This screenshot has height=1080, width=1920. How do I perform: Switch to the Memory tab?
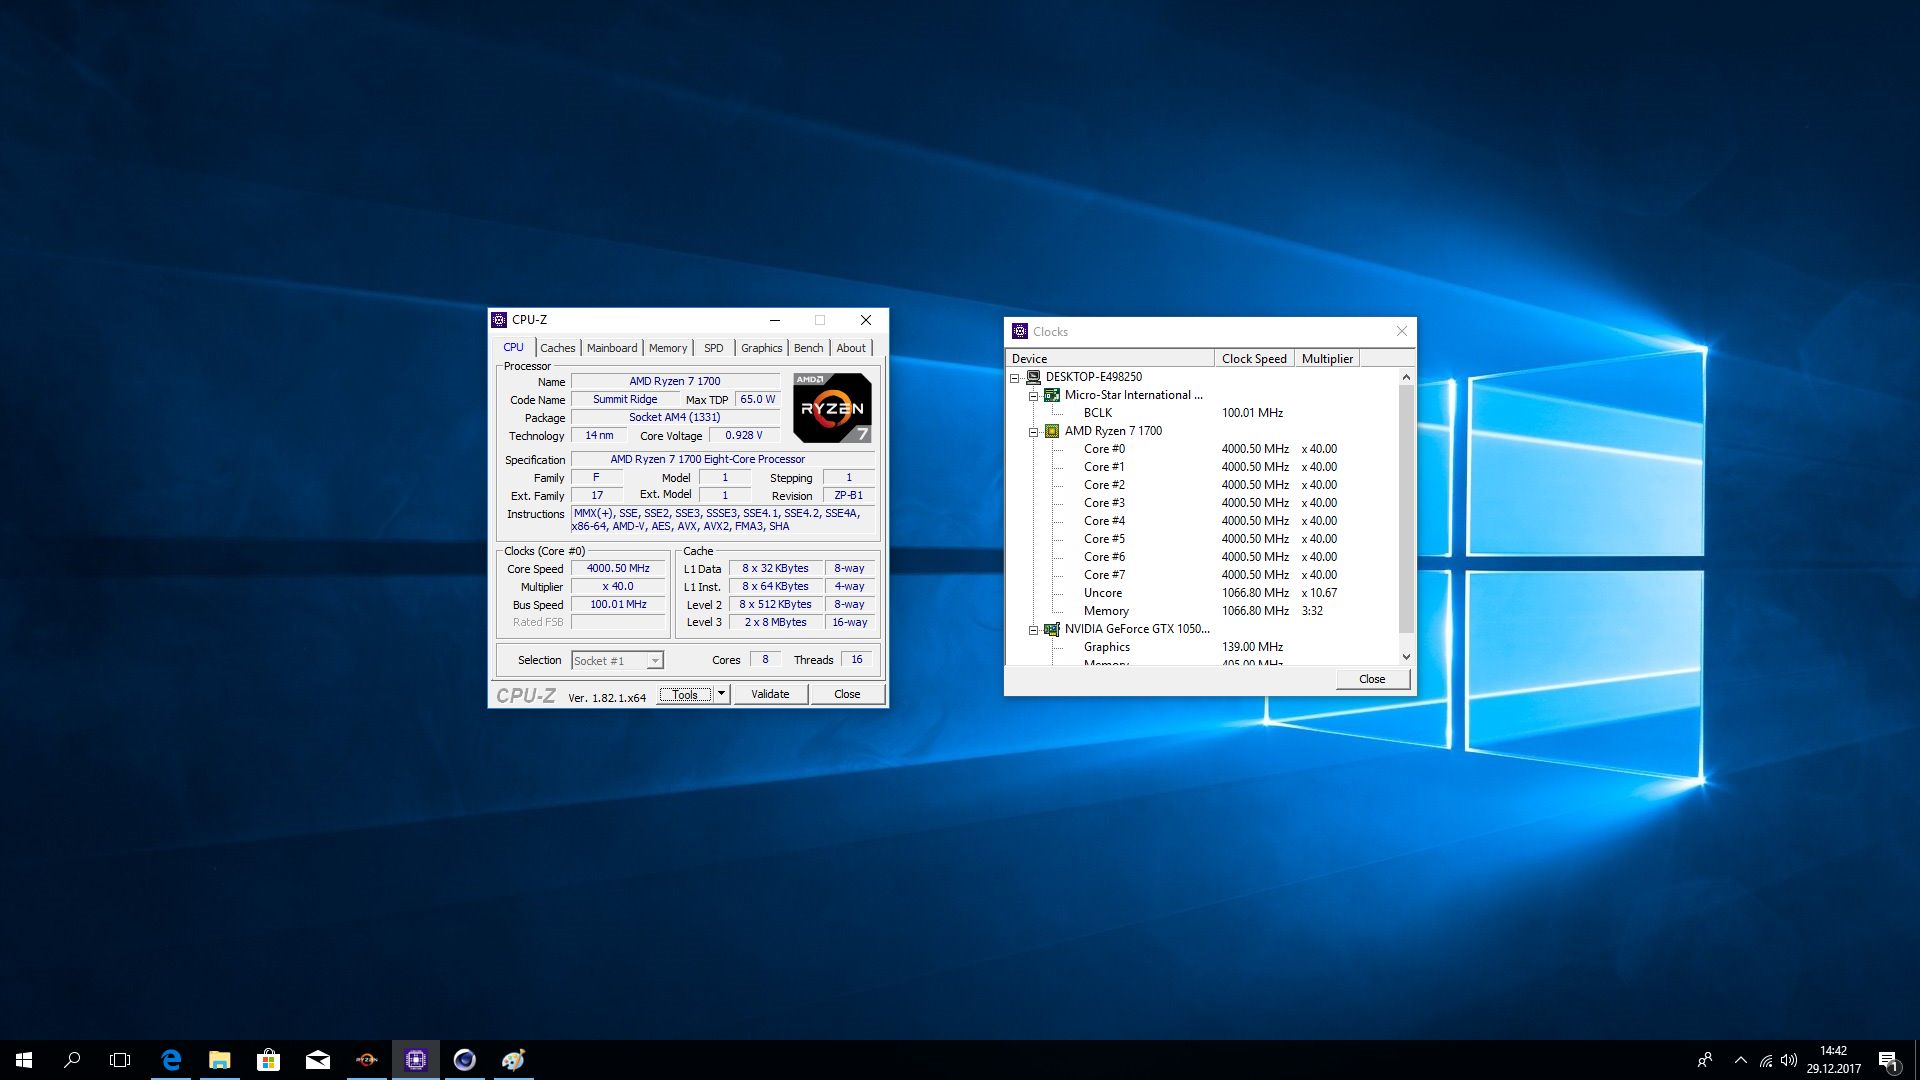667,348
